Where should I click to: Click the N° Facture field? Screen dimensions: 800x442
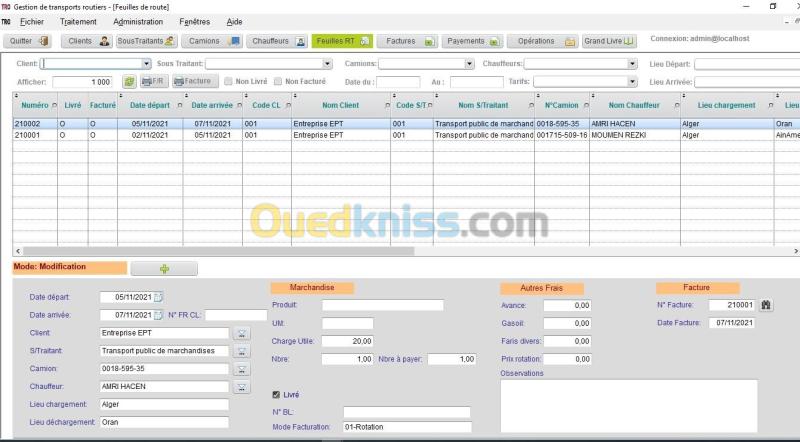(732, 305)
